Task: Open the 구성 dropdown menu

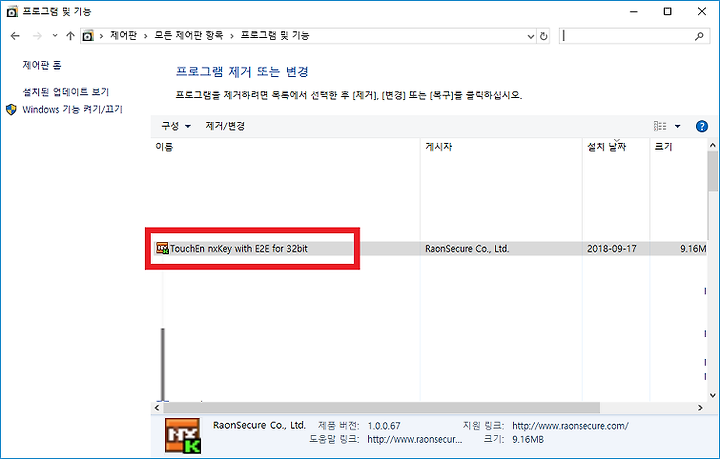Action: [x=176, y=126]
